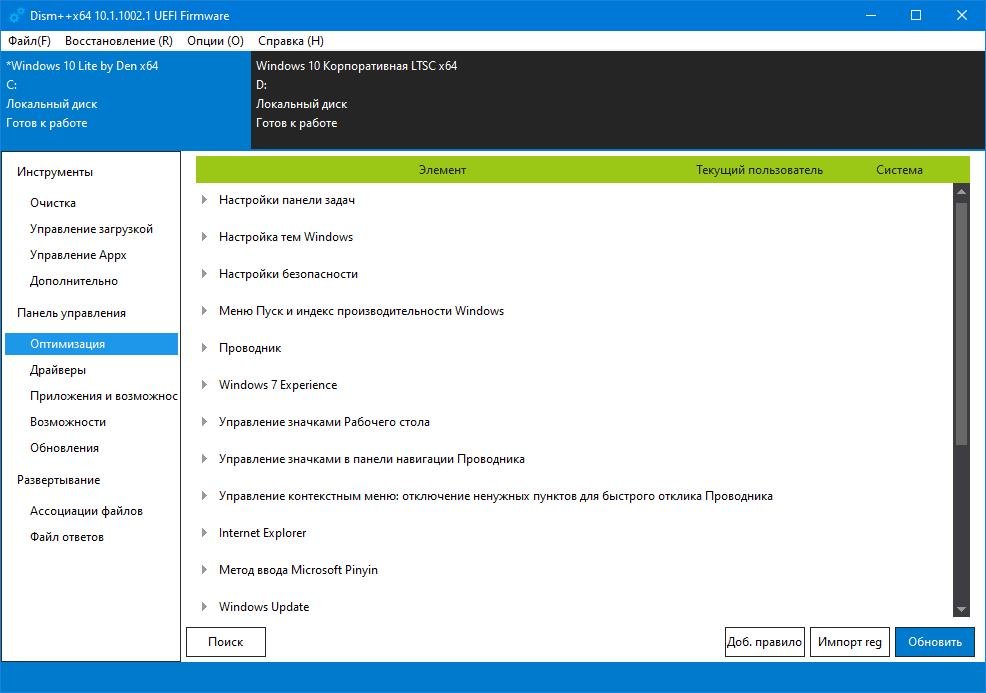Expand the Настройки панели задач section
This screenshot has height=693, width=986.
(204, 200)
